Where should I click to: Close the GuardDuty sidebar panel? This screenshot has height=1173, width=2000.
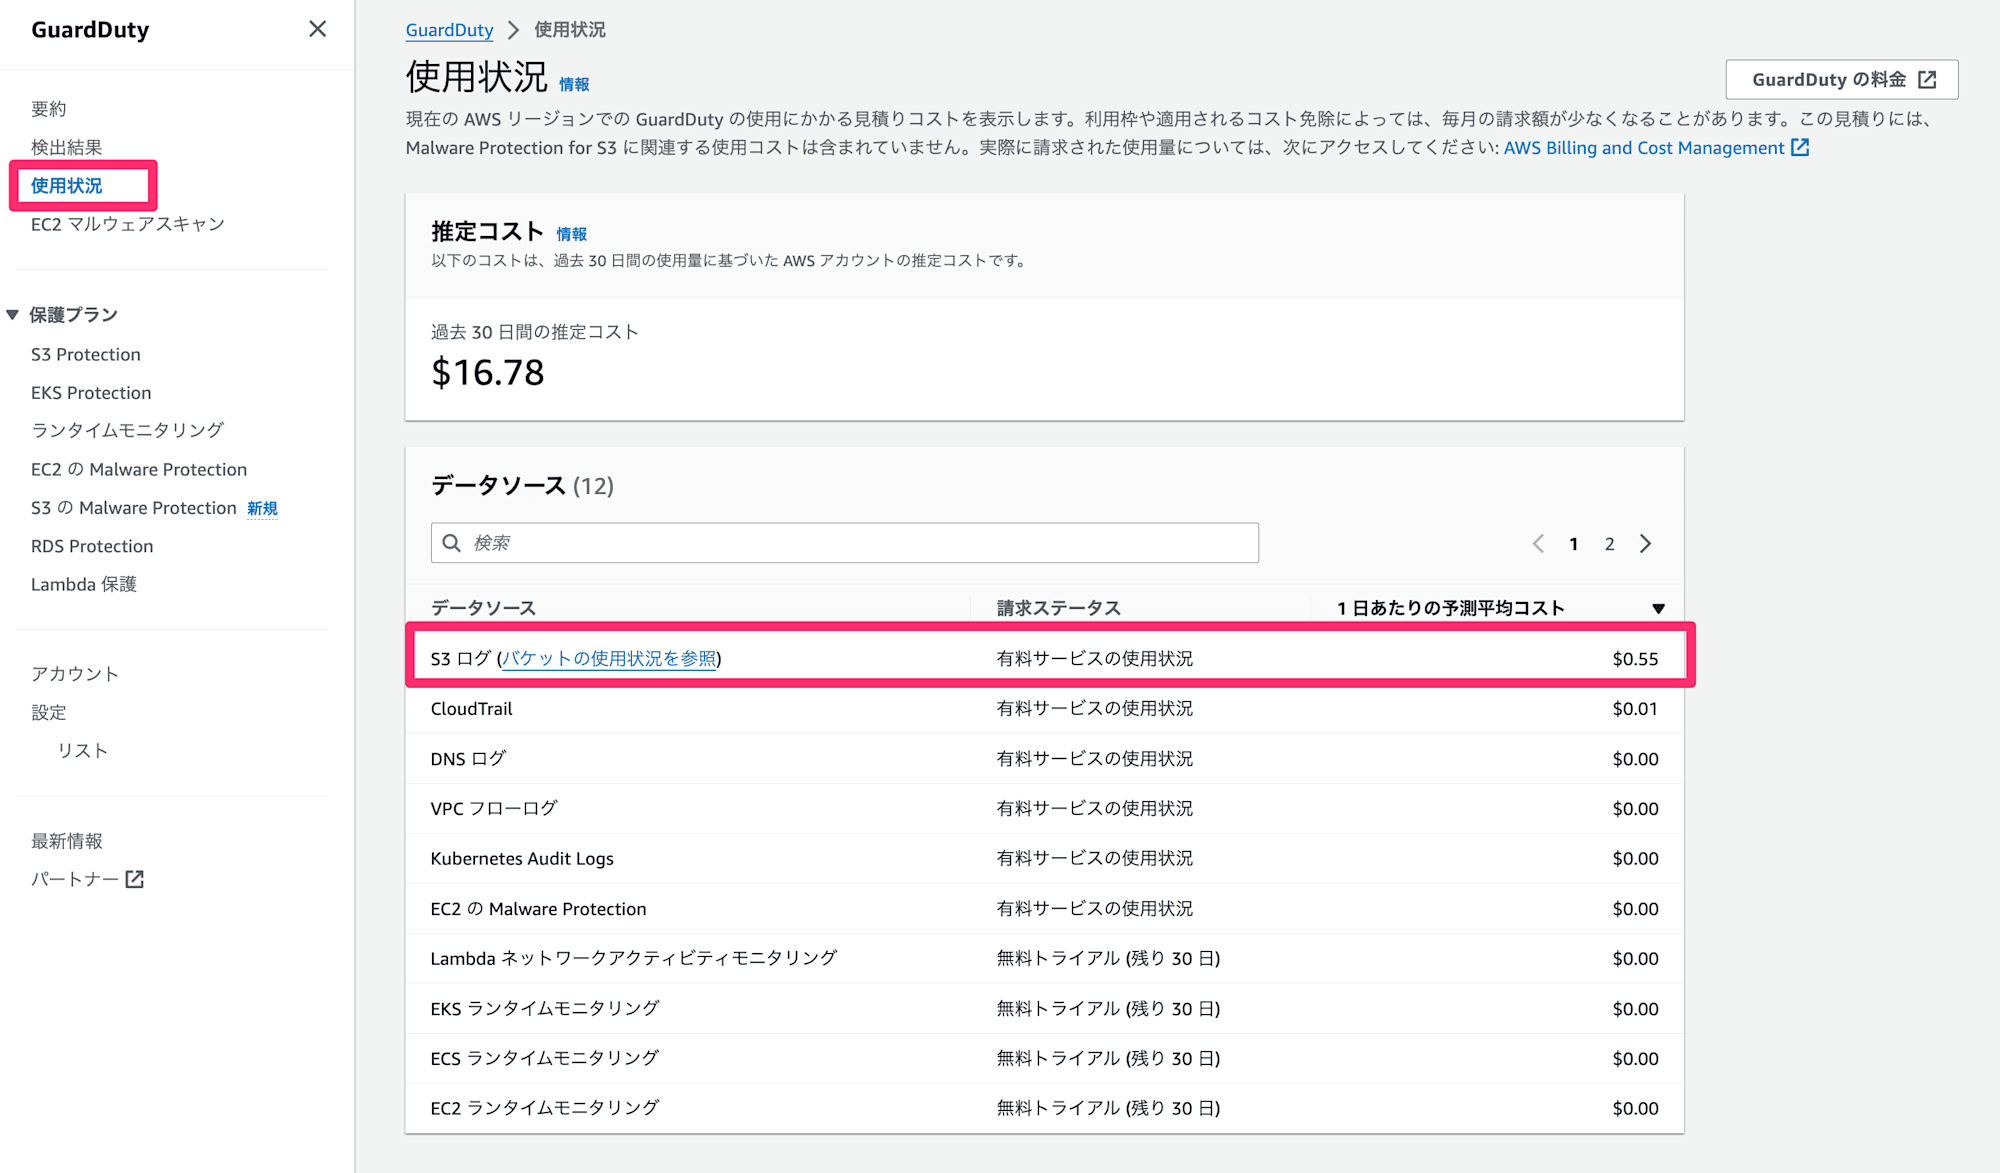(x=317, y=29)
